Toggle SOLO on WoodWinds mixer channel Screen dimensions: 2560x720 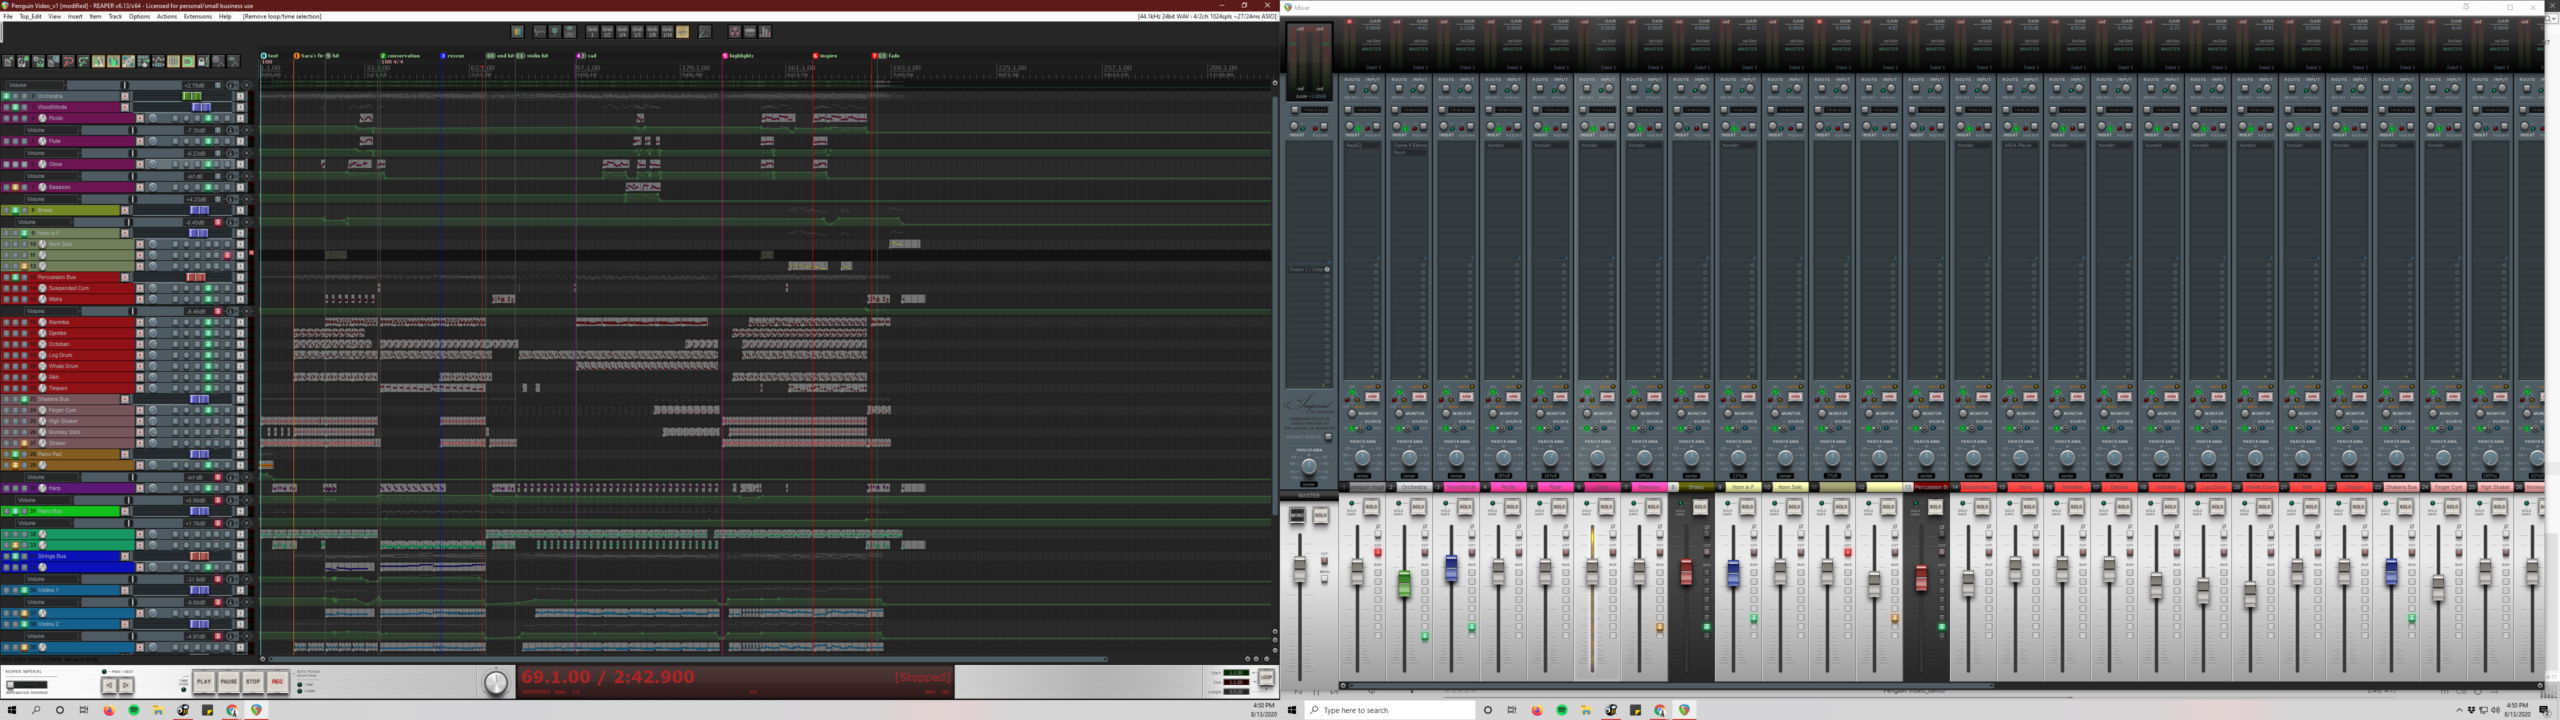tap(1465, 508)
